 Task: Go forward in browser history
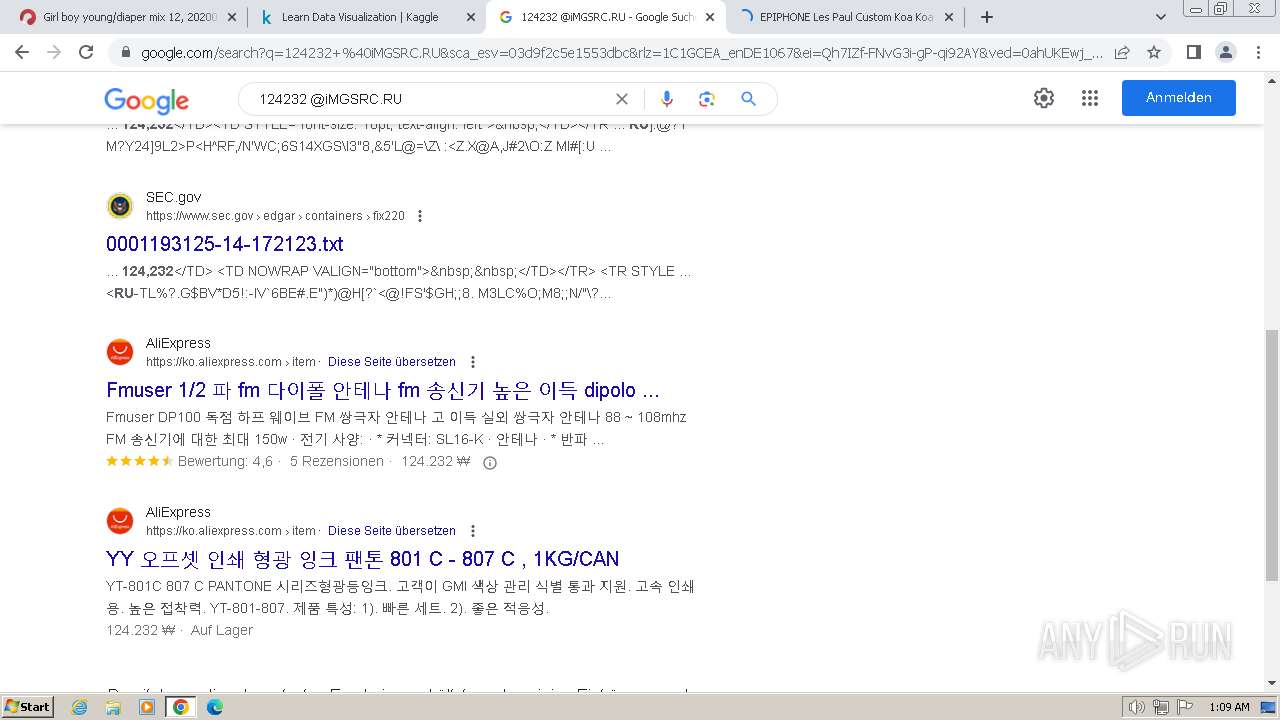54,52
